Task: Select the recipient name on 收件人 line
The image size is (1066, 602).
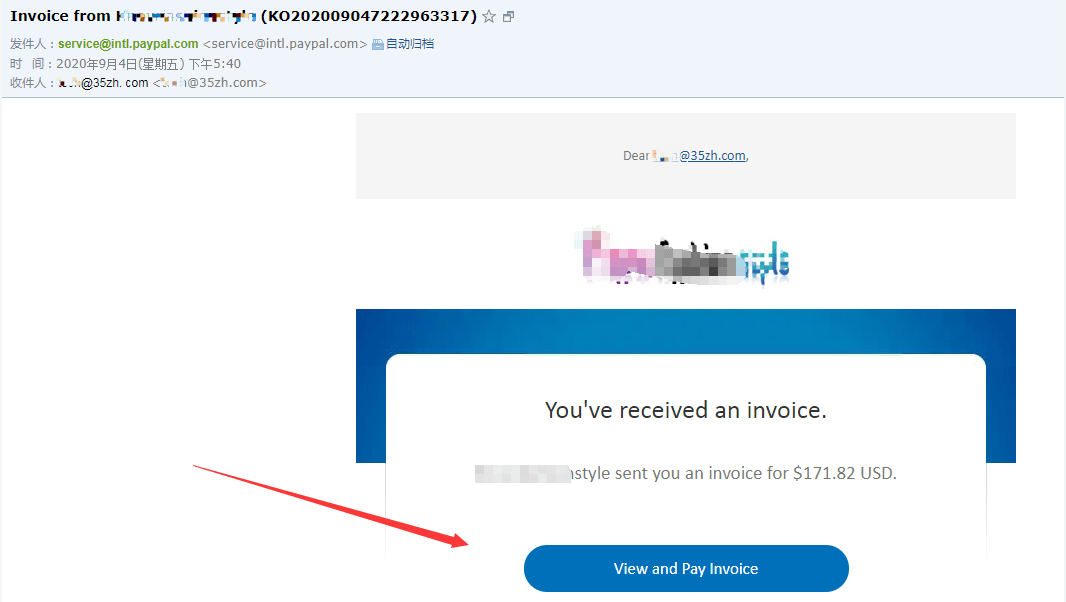Action: tap(103, 83)
